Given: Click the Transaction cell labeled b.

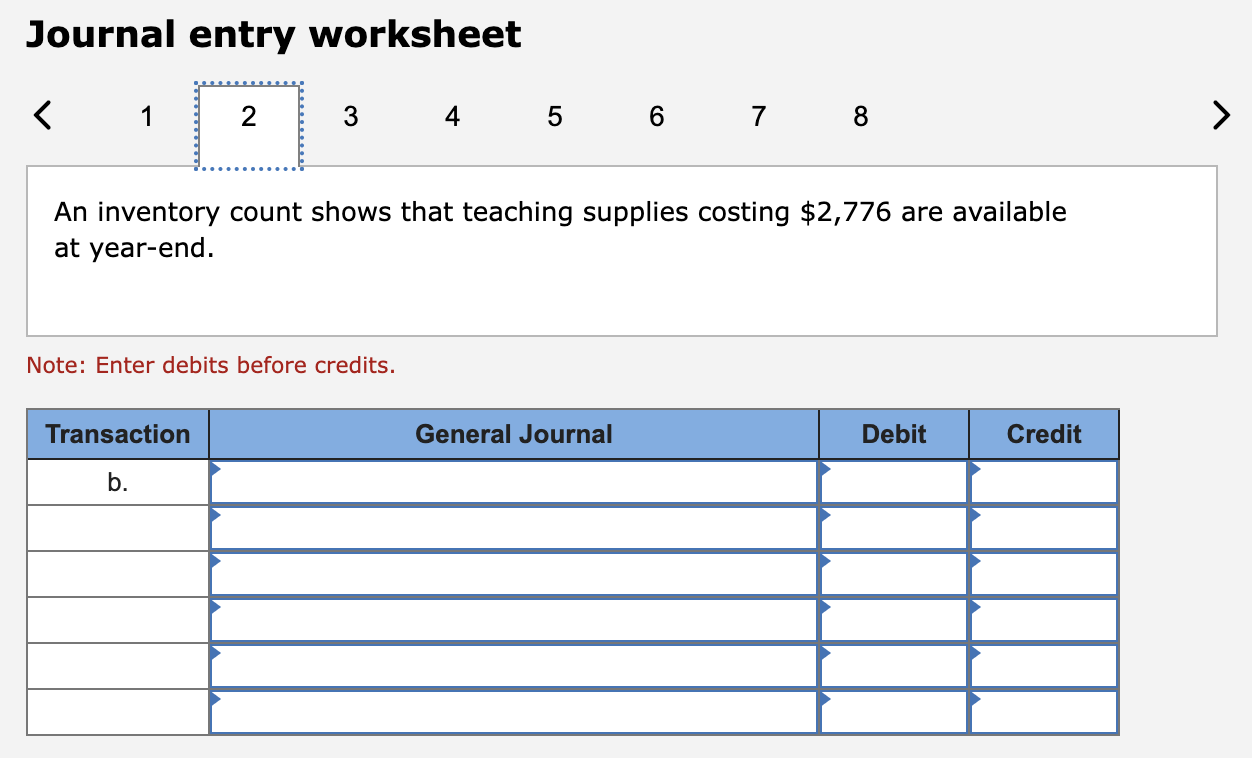Looking at the screenshot, I should click(x=117, y=481).
